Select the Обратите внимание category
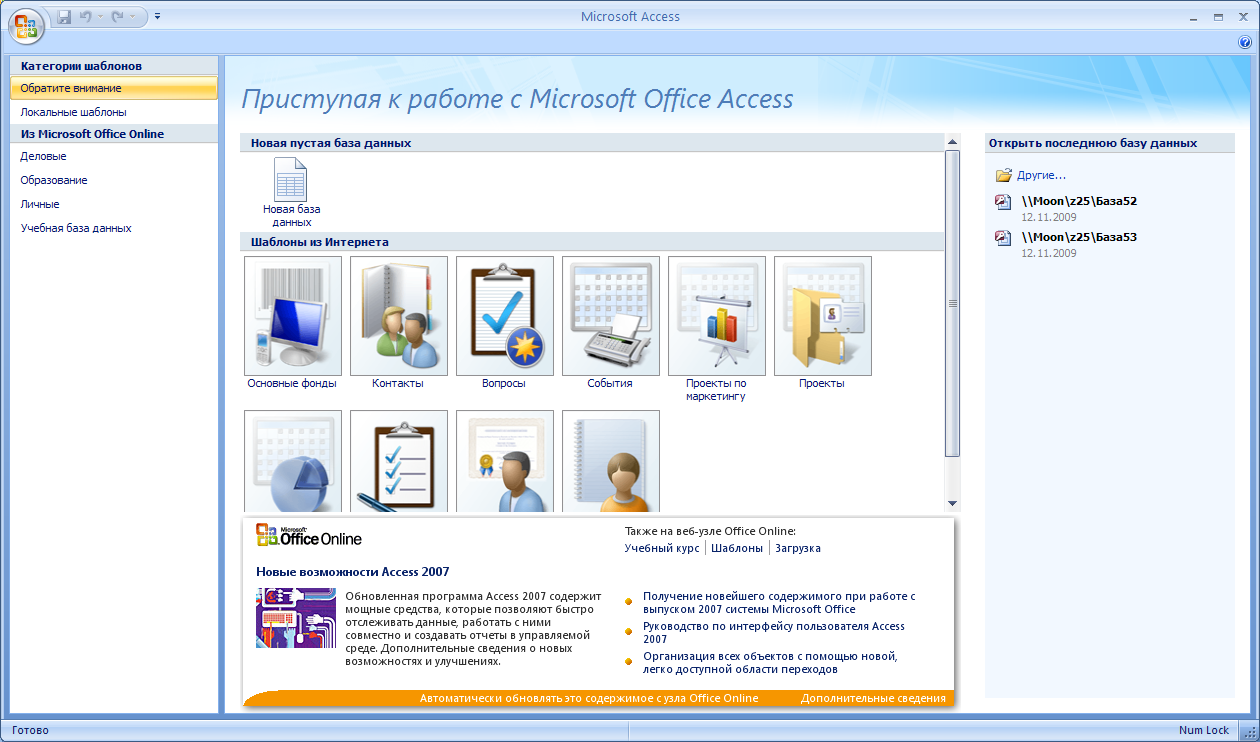This screenshot has width=1260, height=742. 114,88
